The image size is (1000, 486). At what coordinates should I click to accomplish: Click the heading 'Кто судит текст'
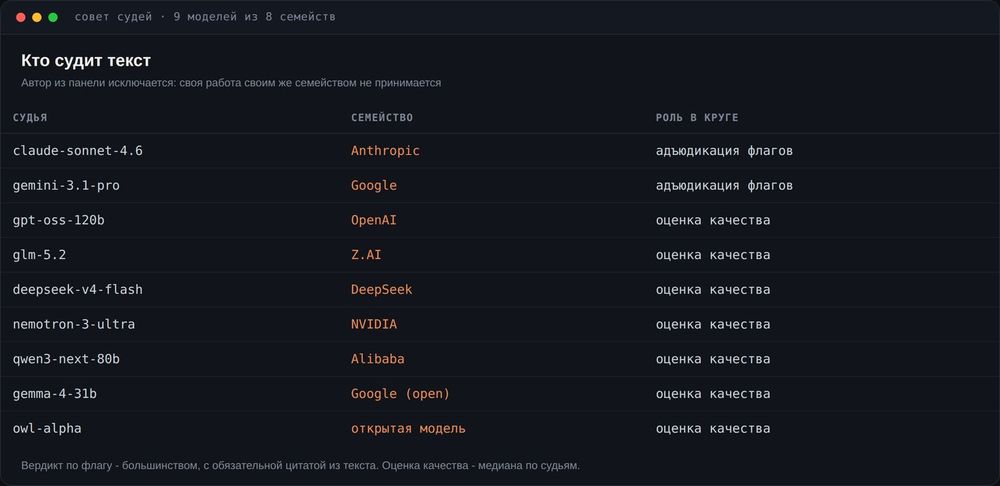[86, 61]
